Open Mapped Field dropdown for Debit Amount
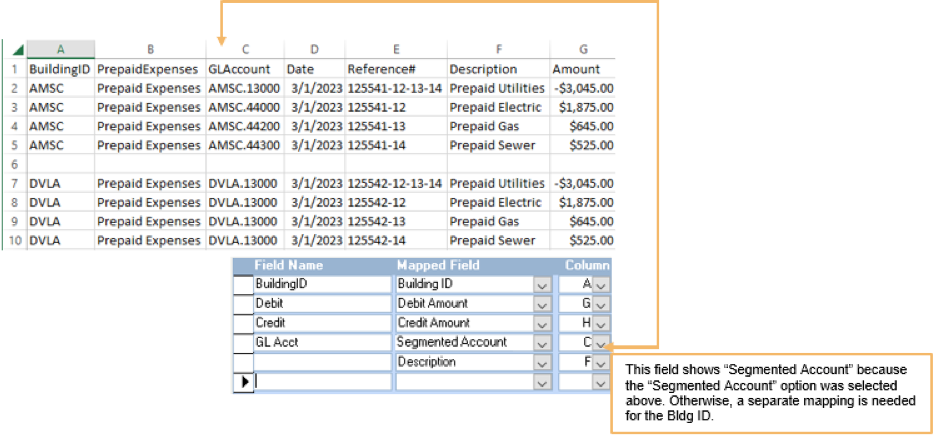This screenshot has width=935, height=436. [x=542, y=304]
